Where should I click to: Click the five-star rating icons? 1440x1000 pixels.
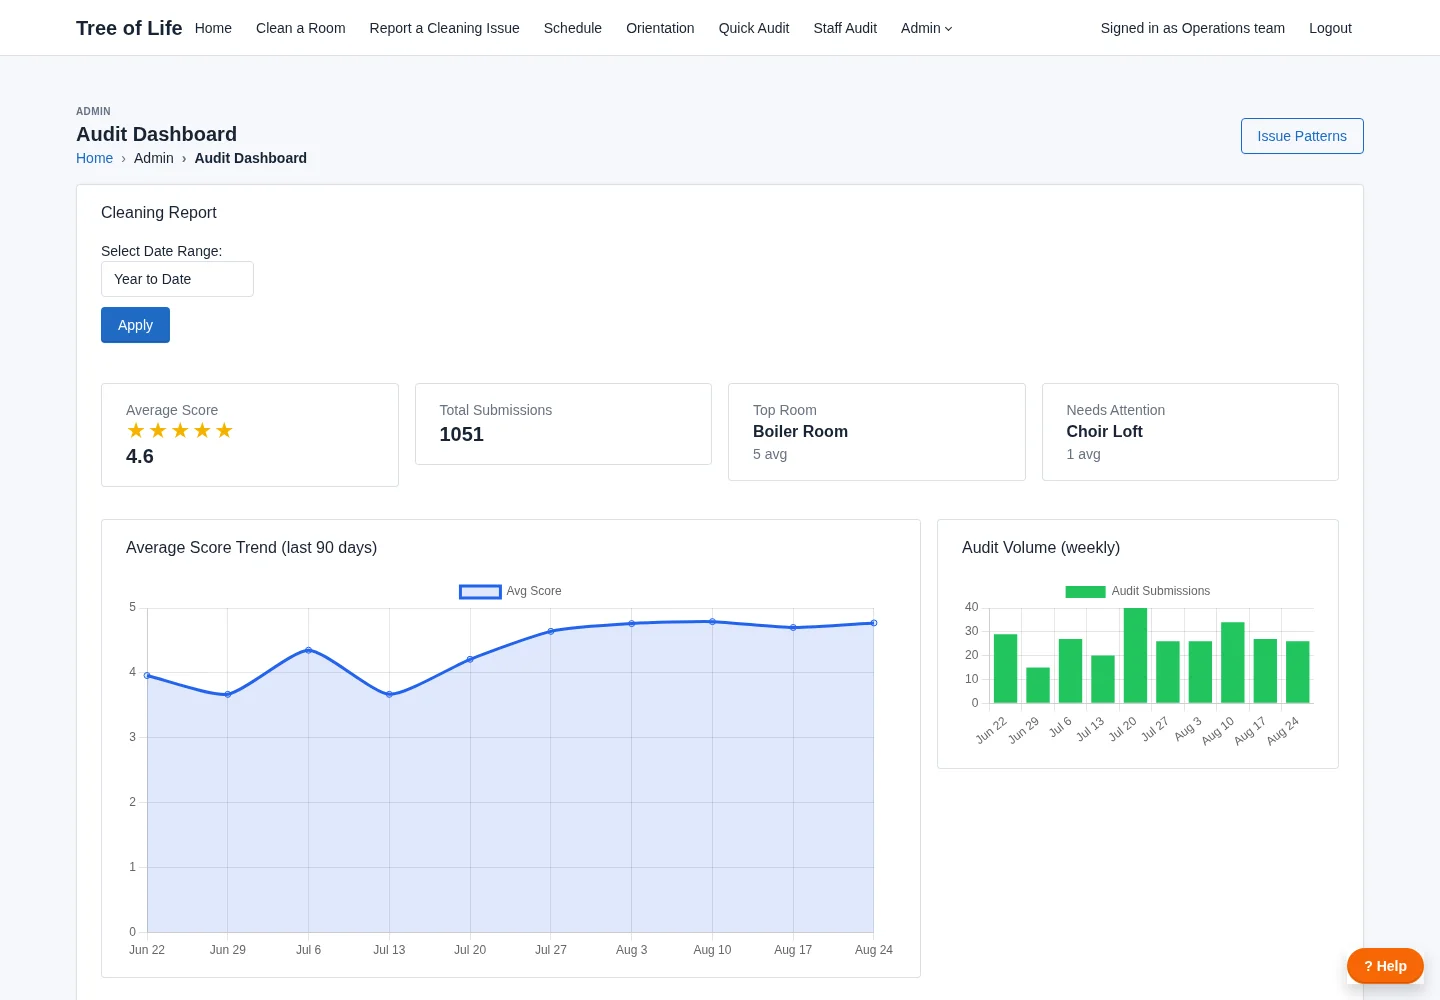coord(180,430)
